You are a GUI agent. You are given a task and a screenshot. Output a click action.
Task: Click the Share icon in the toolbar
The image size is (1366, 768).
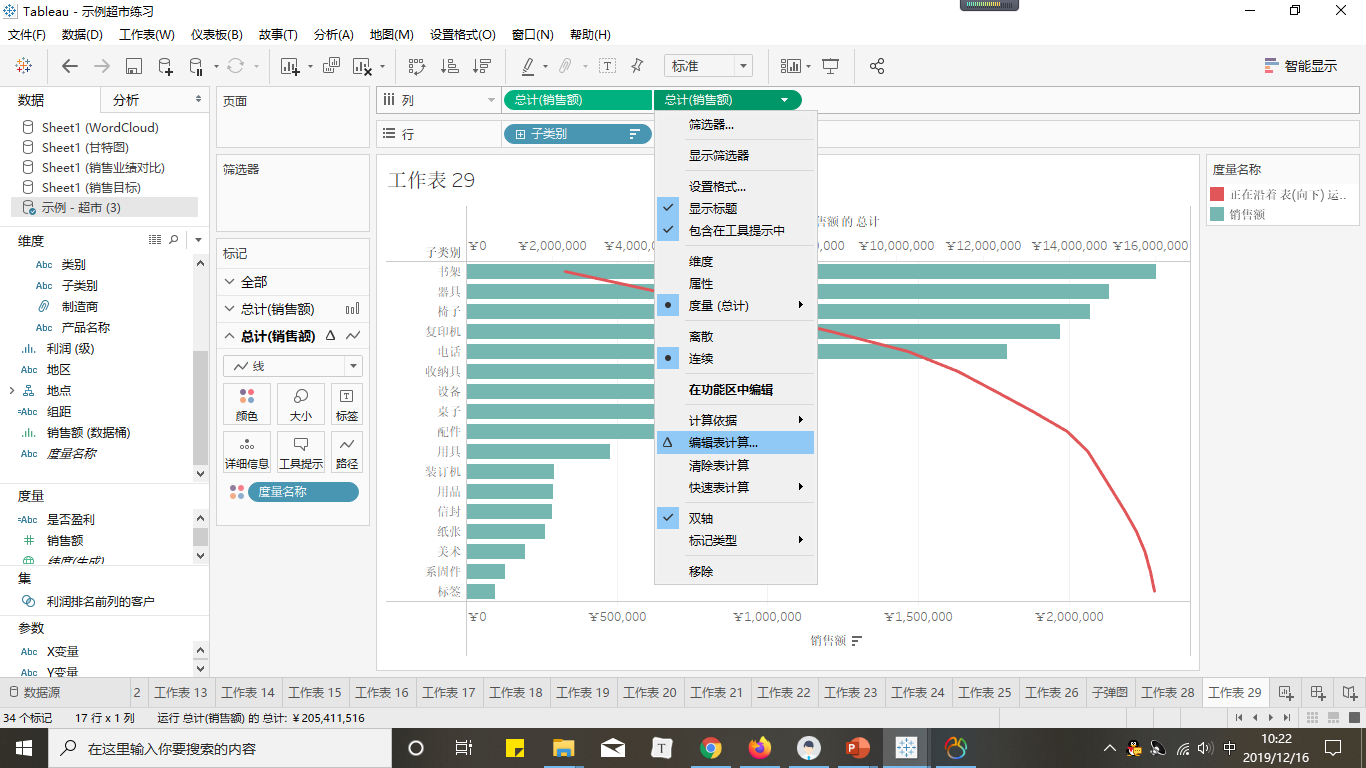pyautogui.click(x=877, y=66)
